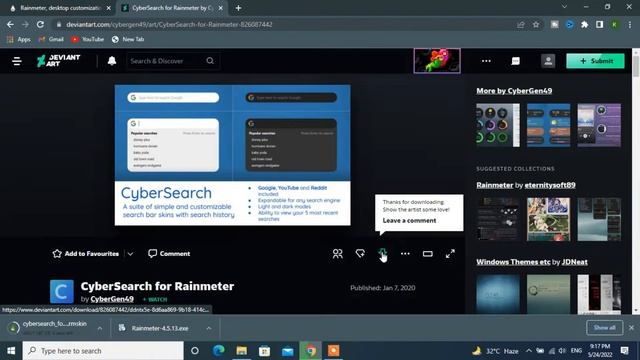This screenshot has width=640, height=360.
Task: Click the award badge icon
Action: (x=360, y=254)
